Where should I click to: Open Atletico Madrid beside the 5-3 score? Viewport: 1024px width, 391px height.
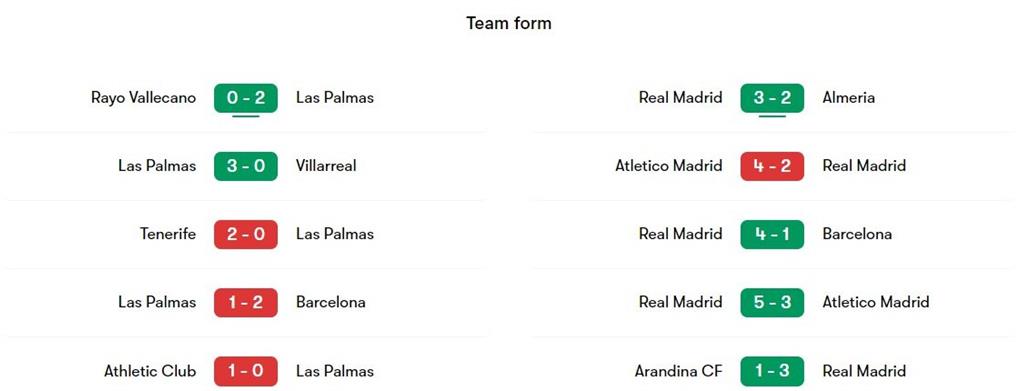tap(876, 302)
